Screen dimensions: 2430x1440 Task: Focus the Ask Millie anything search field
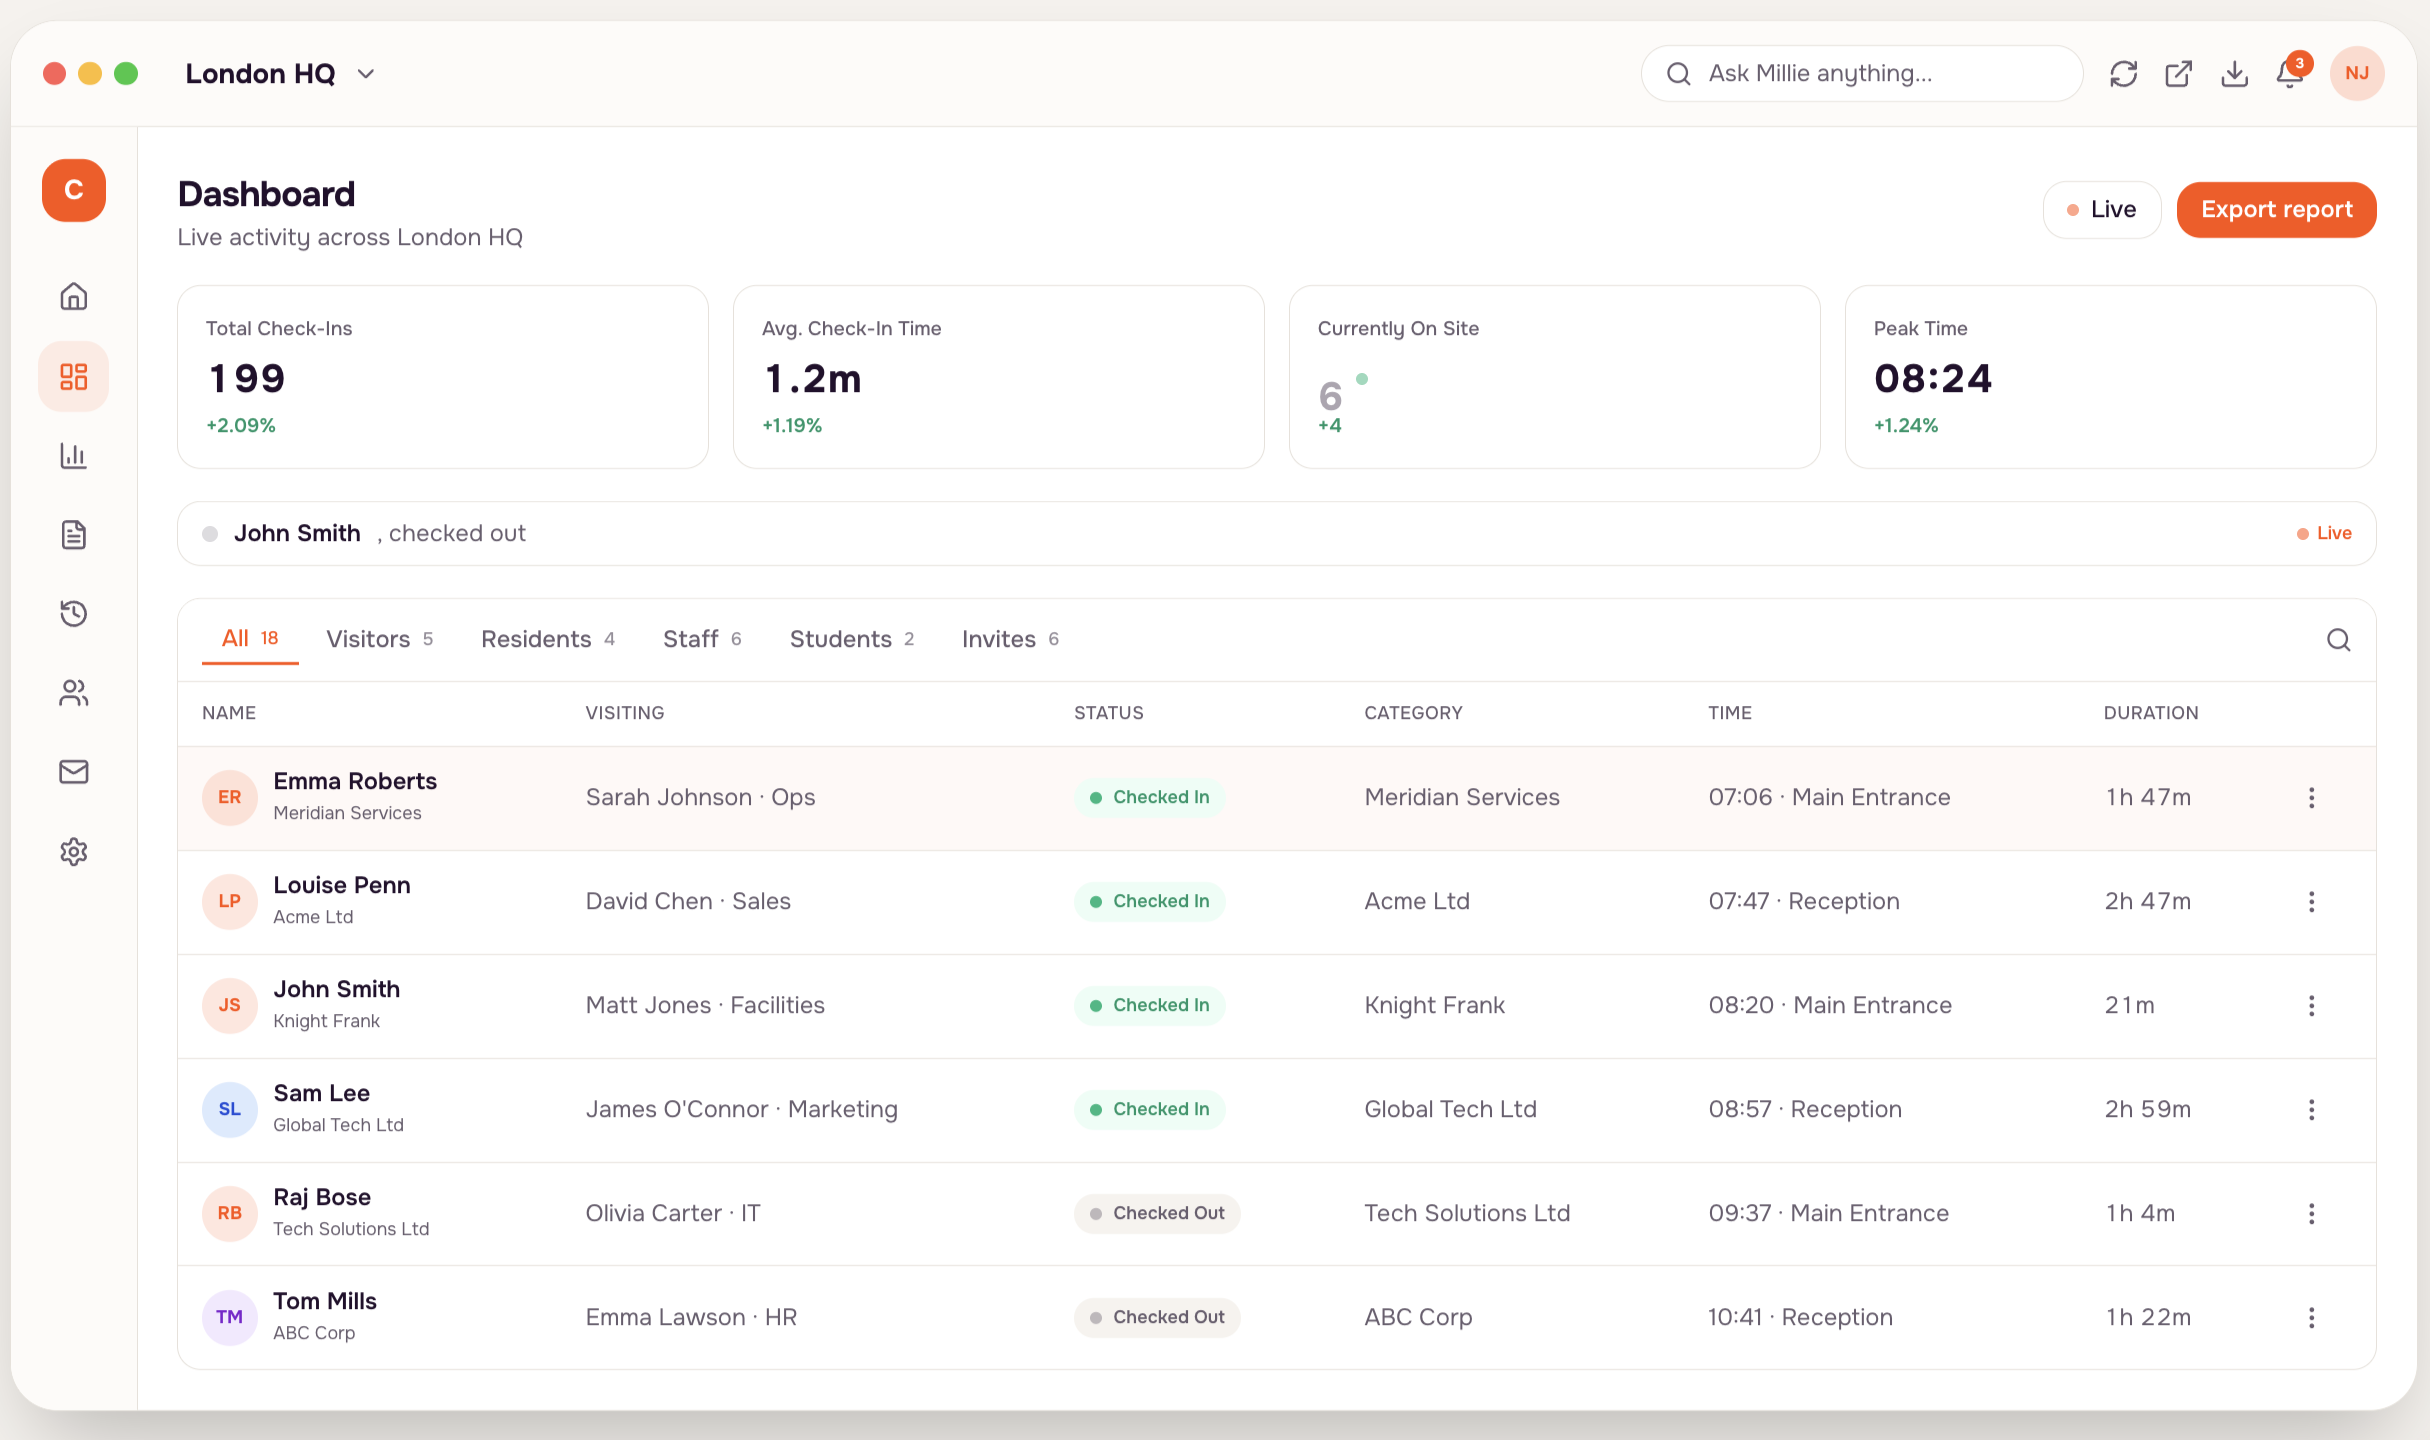(1861, 74)
